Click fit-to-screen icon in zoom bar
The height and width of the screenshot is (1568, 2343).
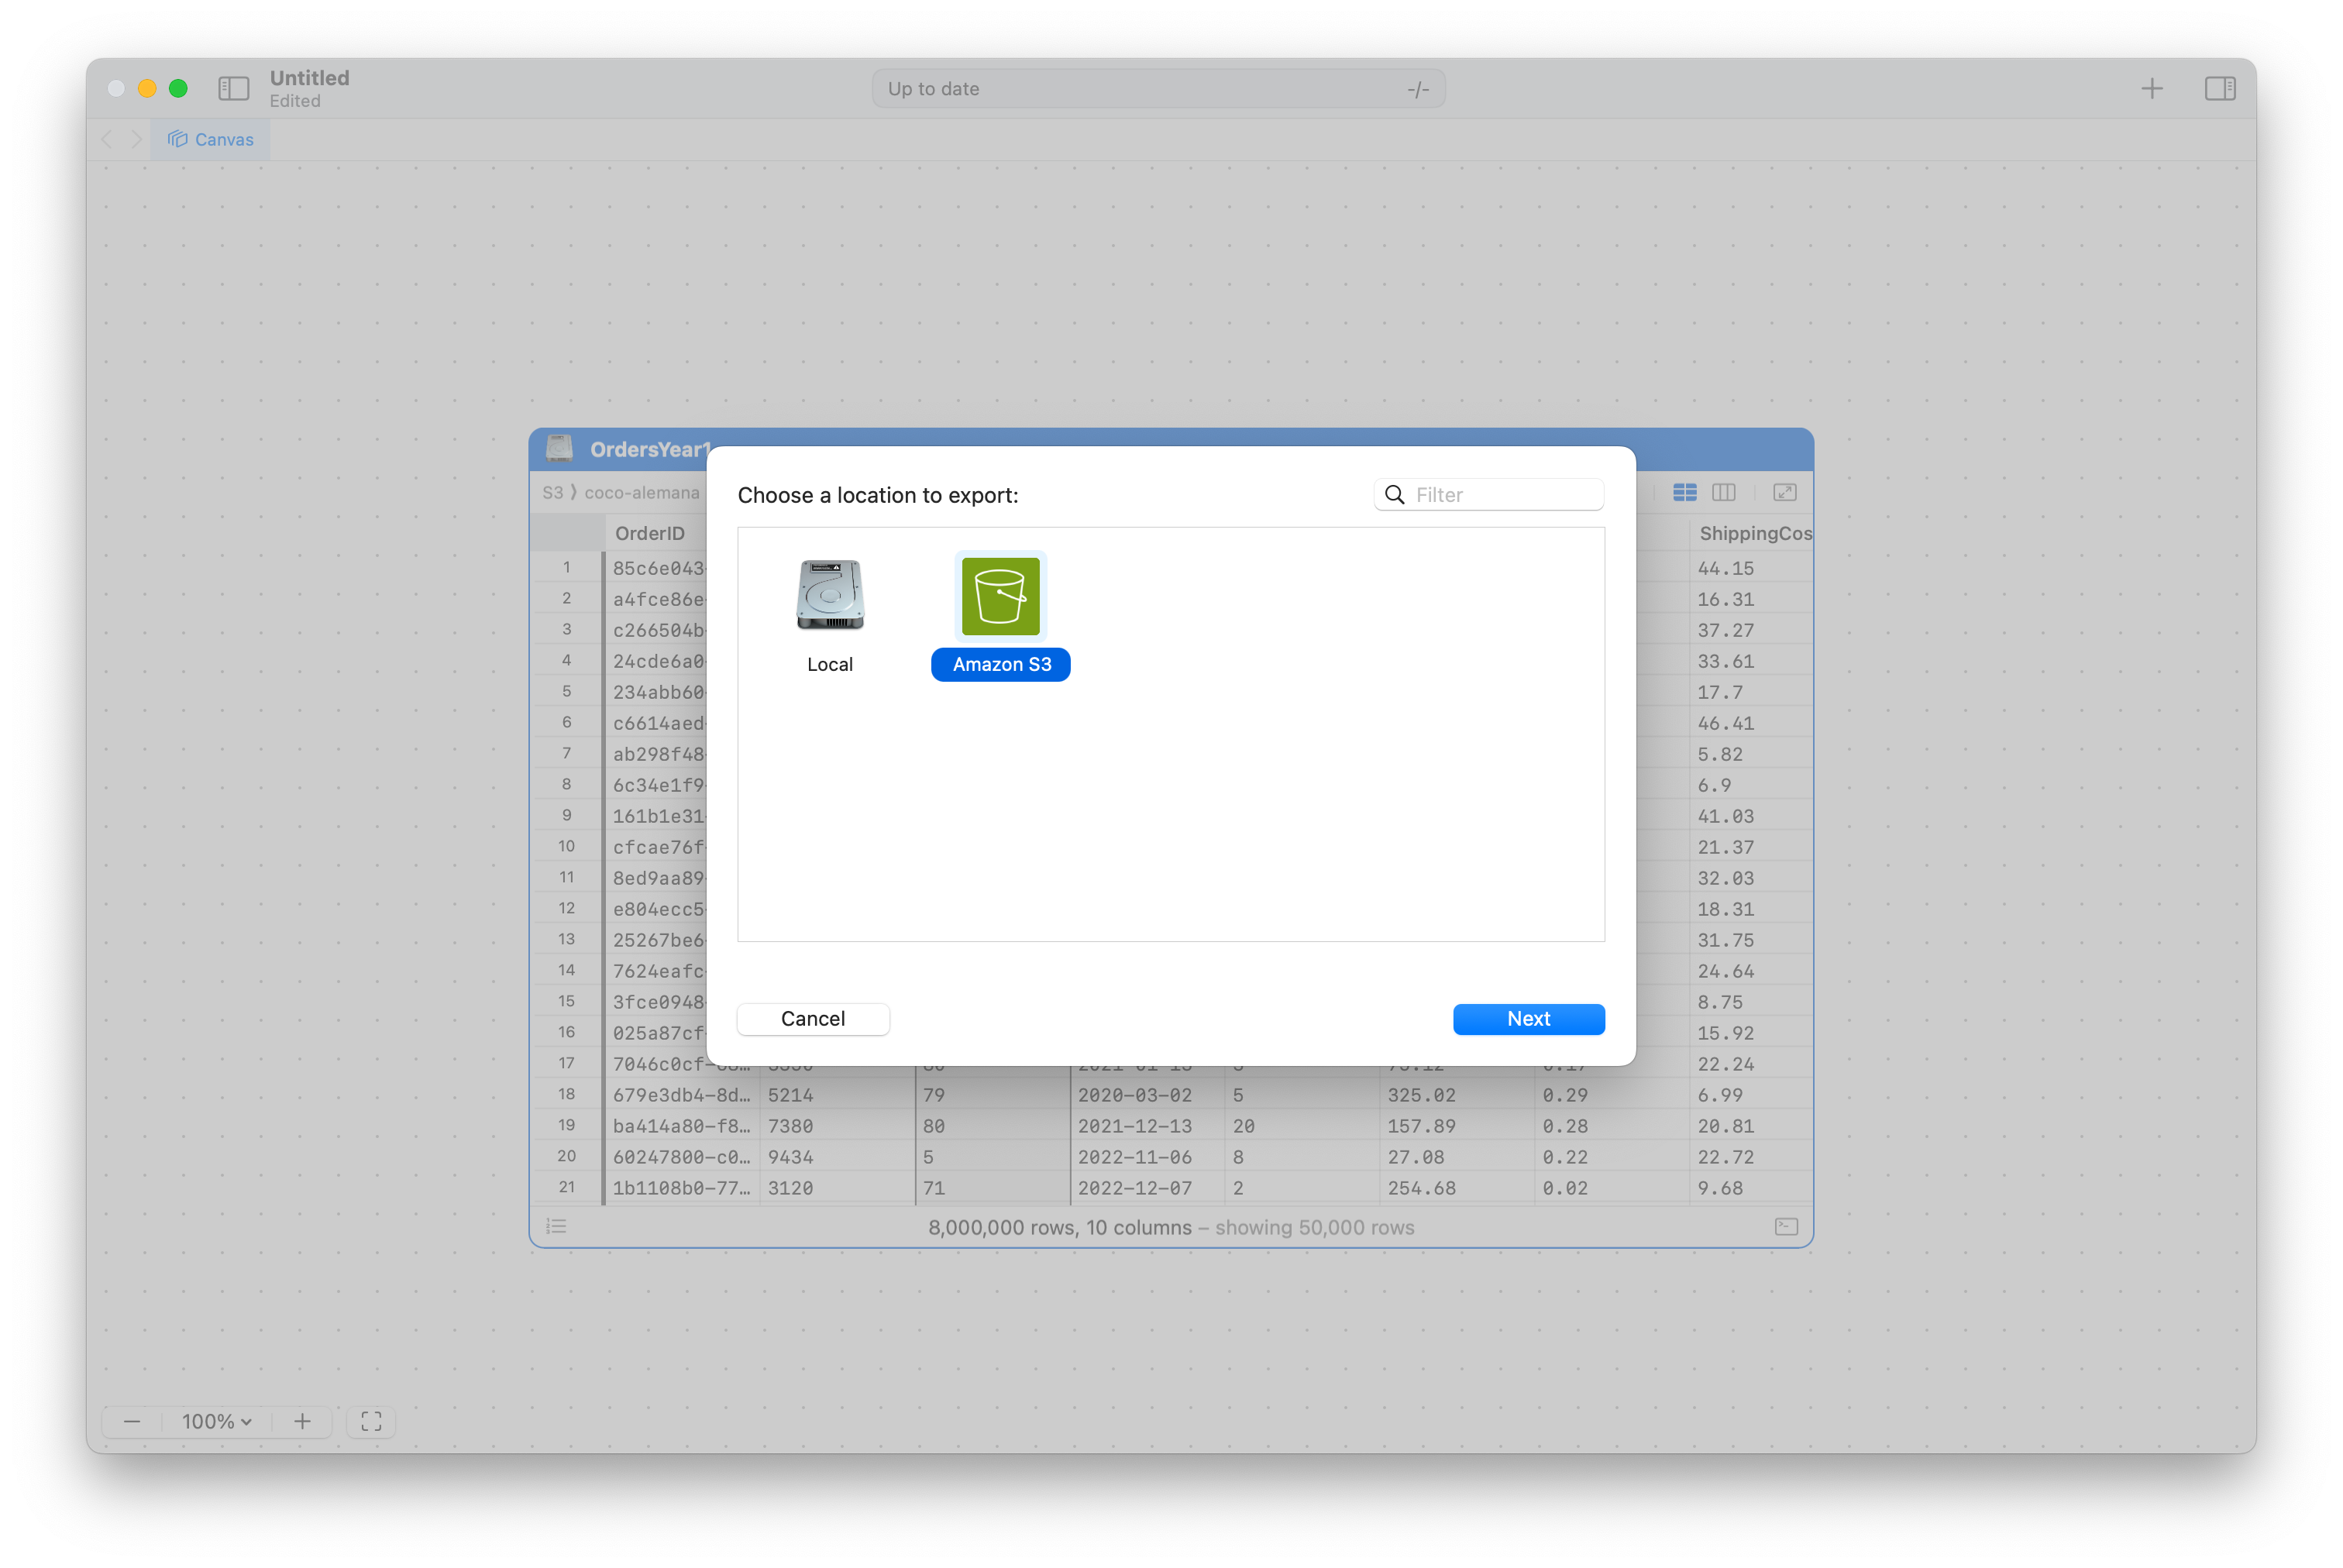[x=371, y=1421]
